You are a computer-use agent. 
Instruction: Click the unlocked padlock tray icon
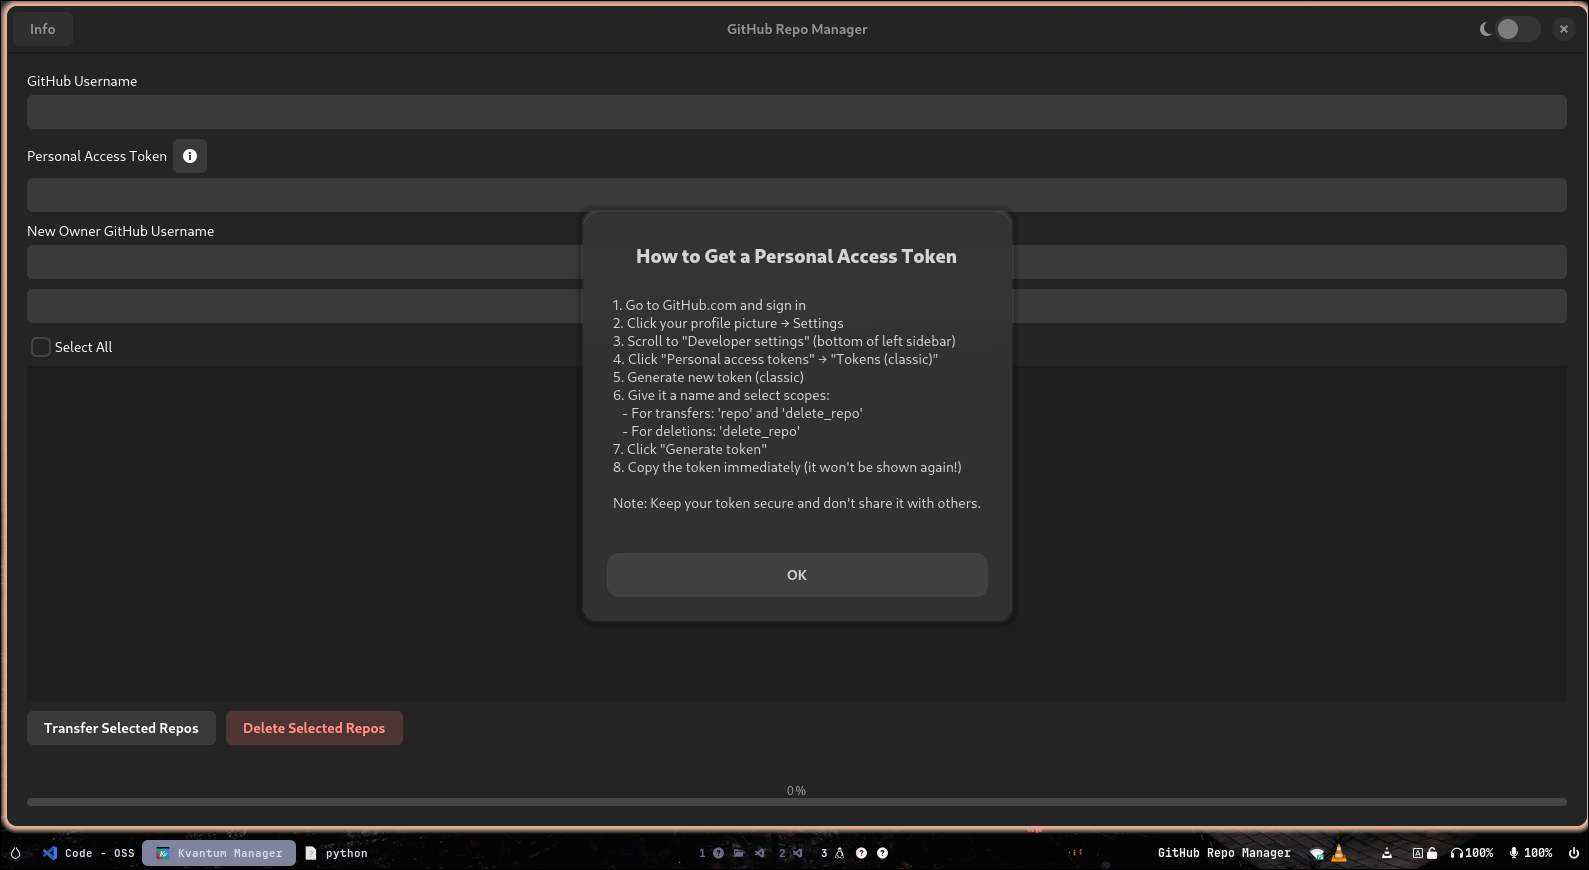pyautogui.click(x=1432, y=853)
